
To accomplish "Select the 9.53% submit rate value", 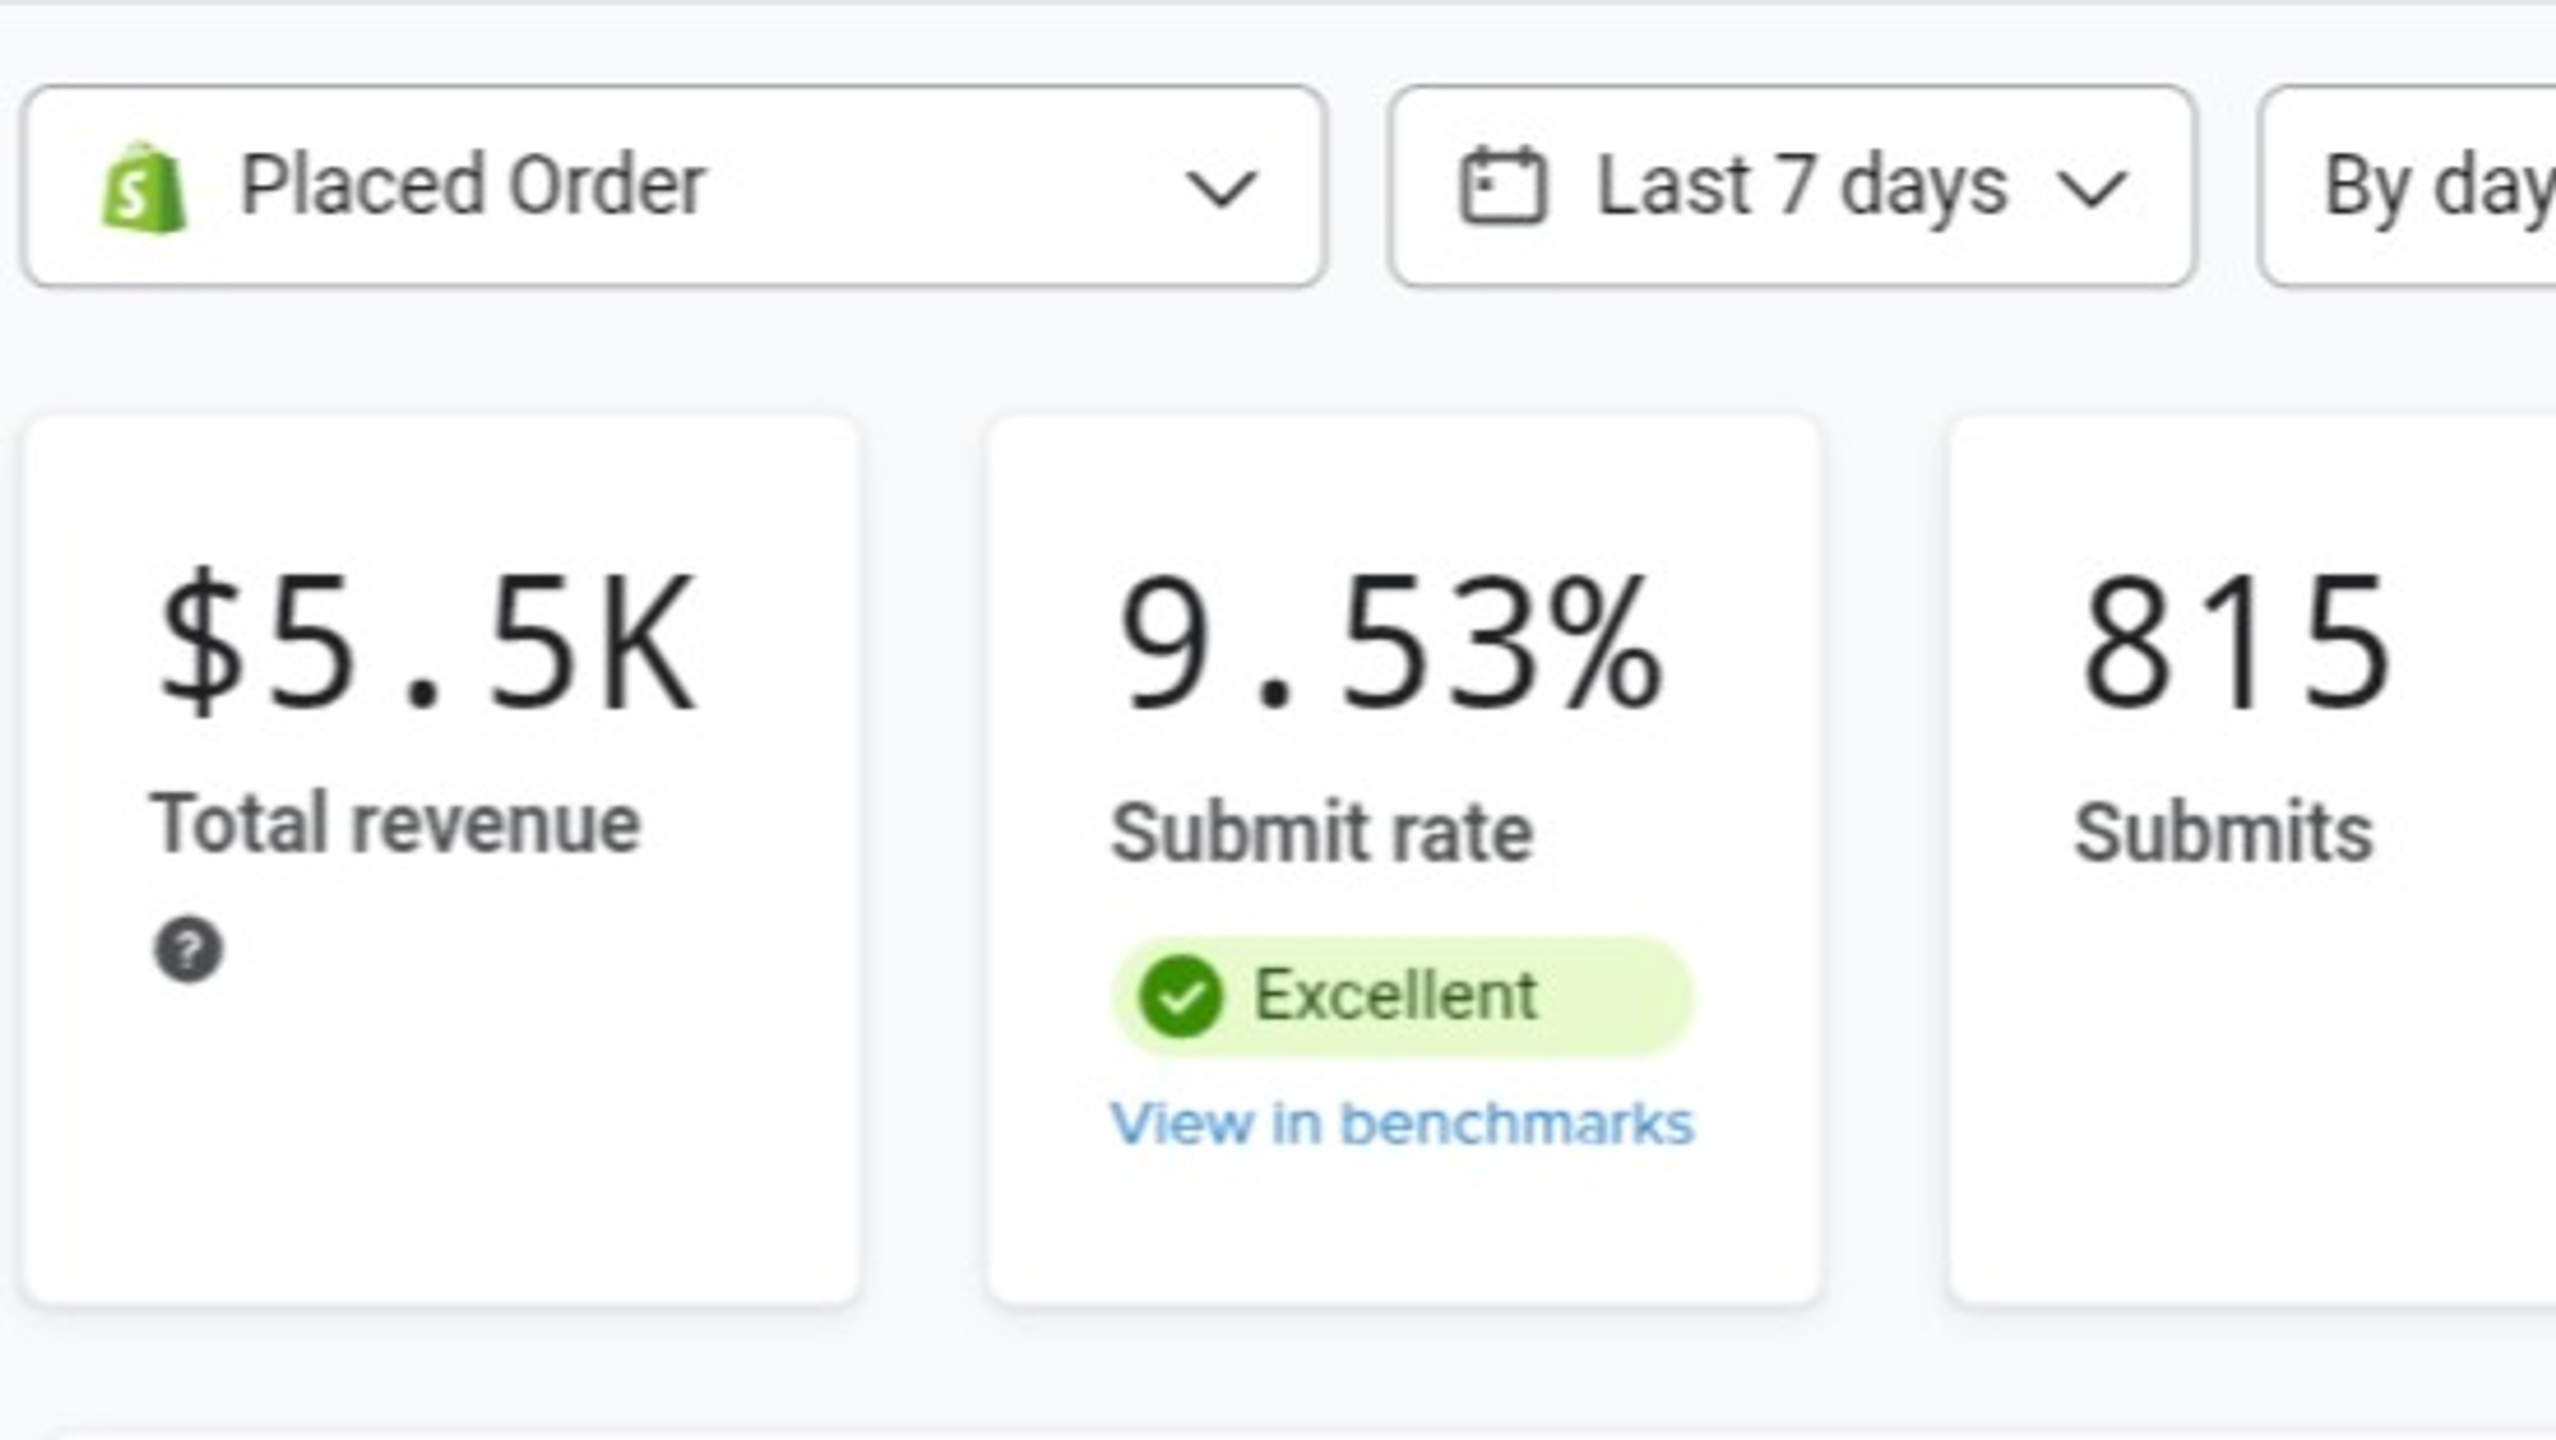I will tap(1391, 642).
